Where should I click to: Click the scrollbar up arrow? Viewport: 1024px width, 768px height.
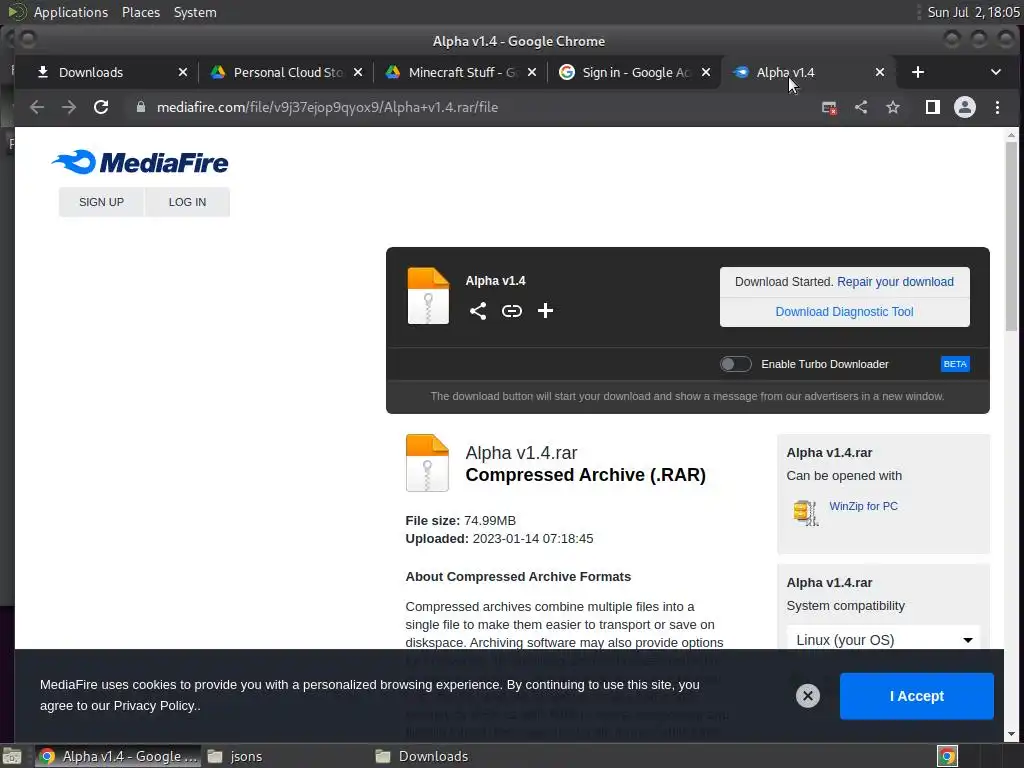pos(1012,135)
